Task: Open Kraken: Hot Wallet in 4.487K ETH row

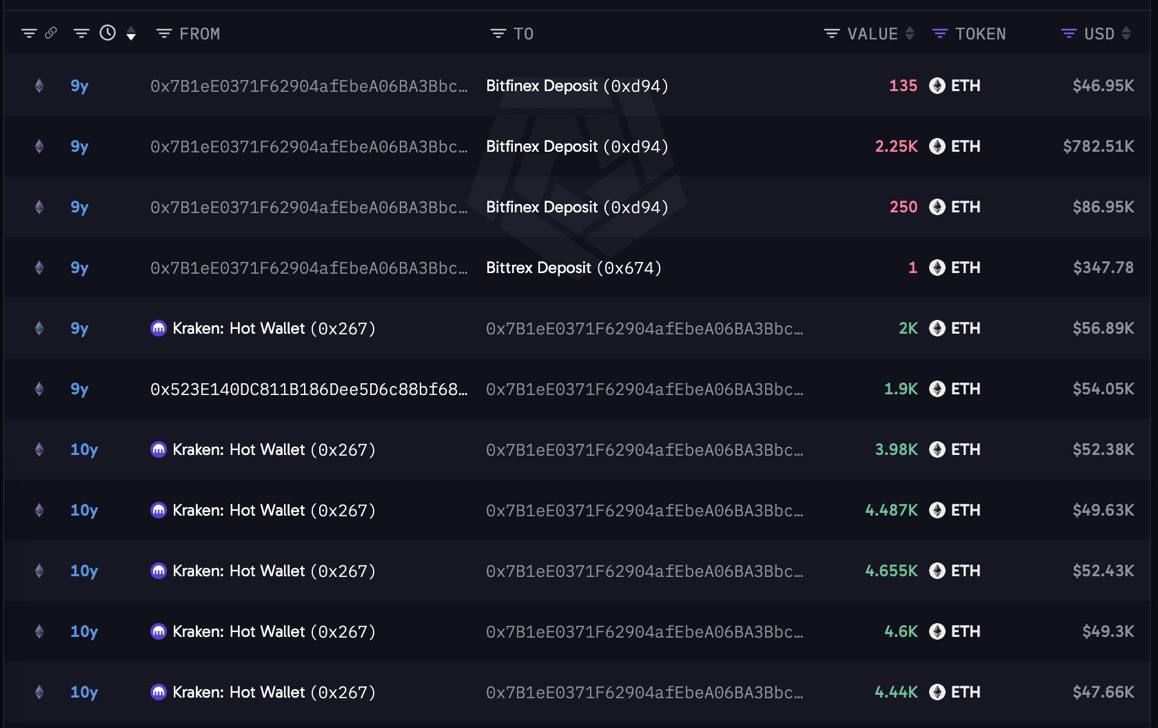Action: click(x=274, y=510)
